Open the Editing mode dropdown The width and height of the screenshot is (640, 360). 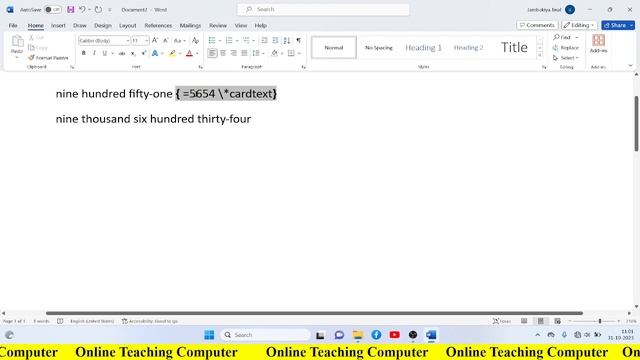[x=579, y=25]
